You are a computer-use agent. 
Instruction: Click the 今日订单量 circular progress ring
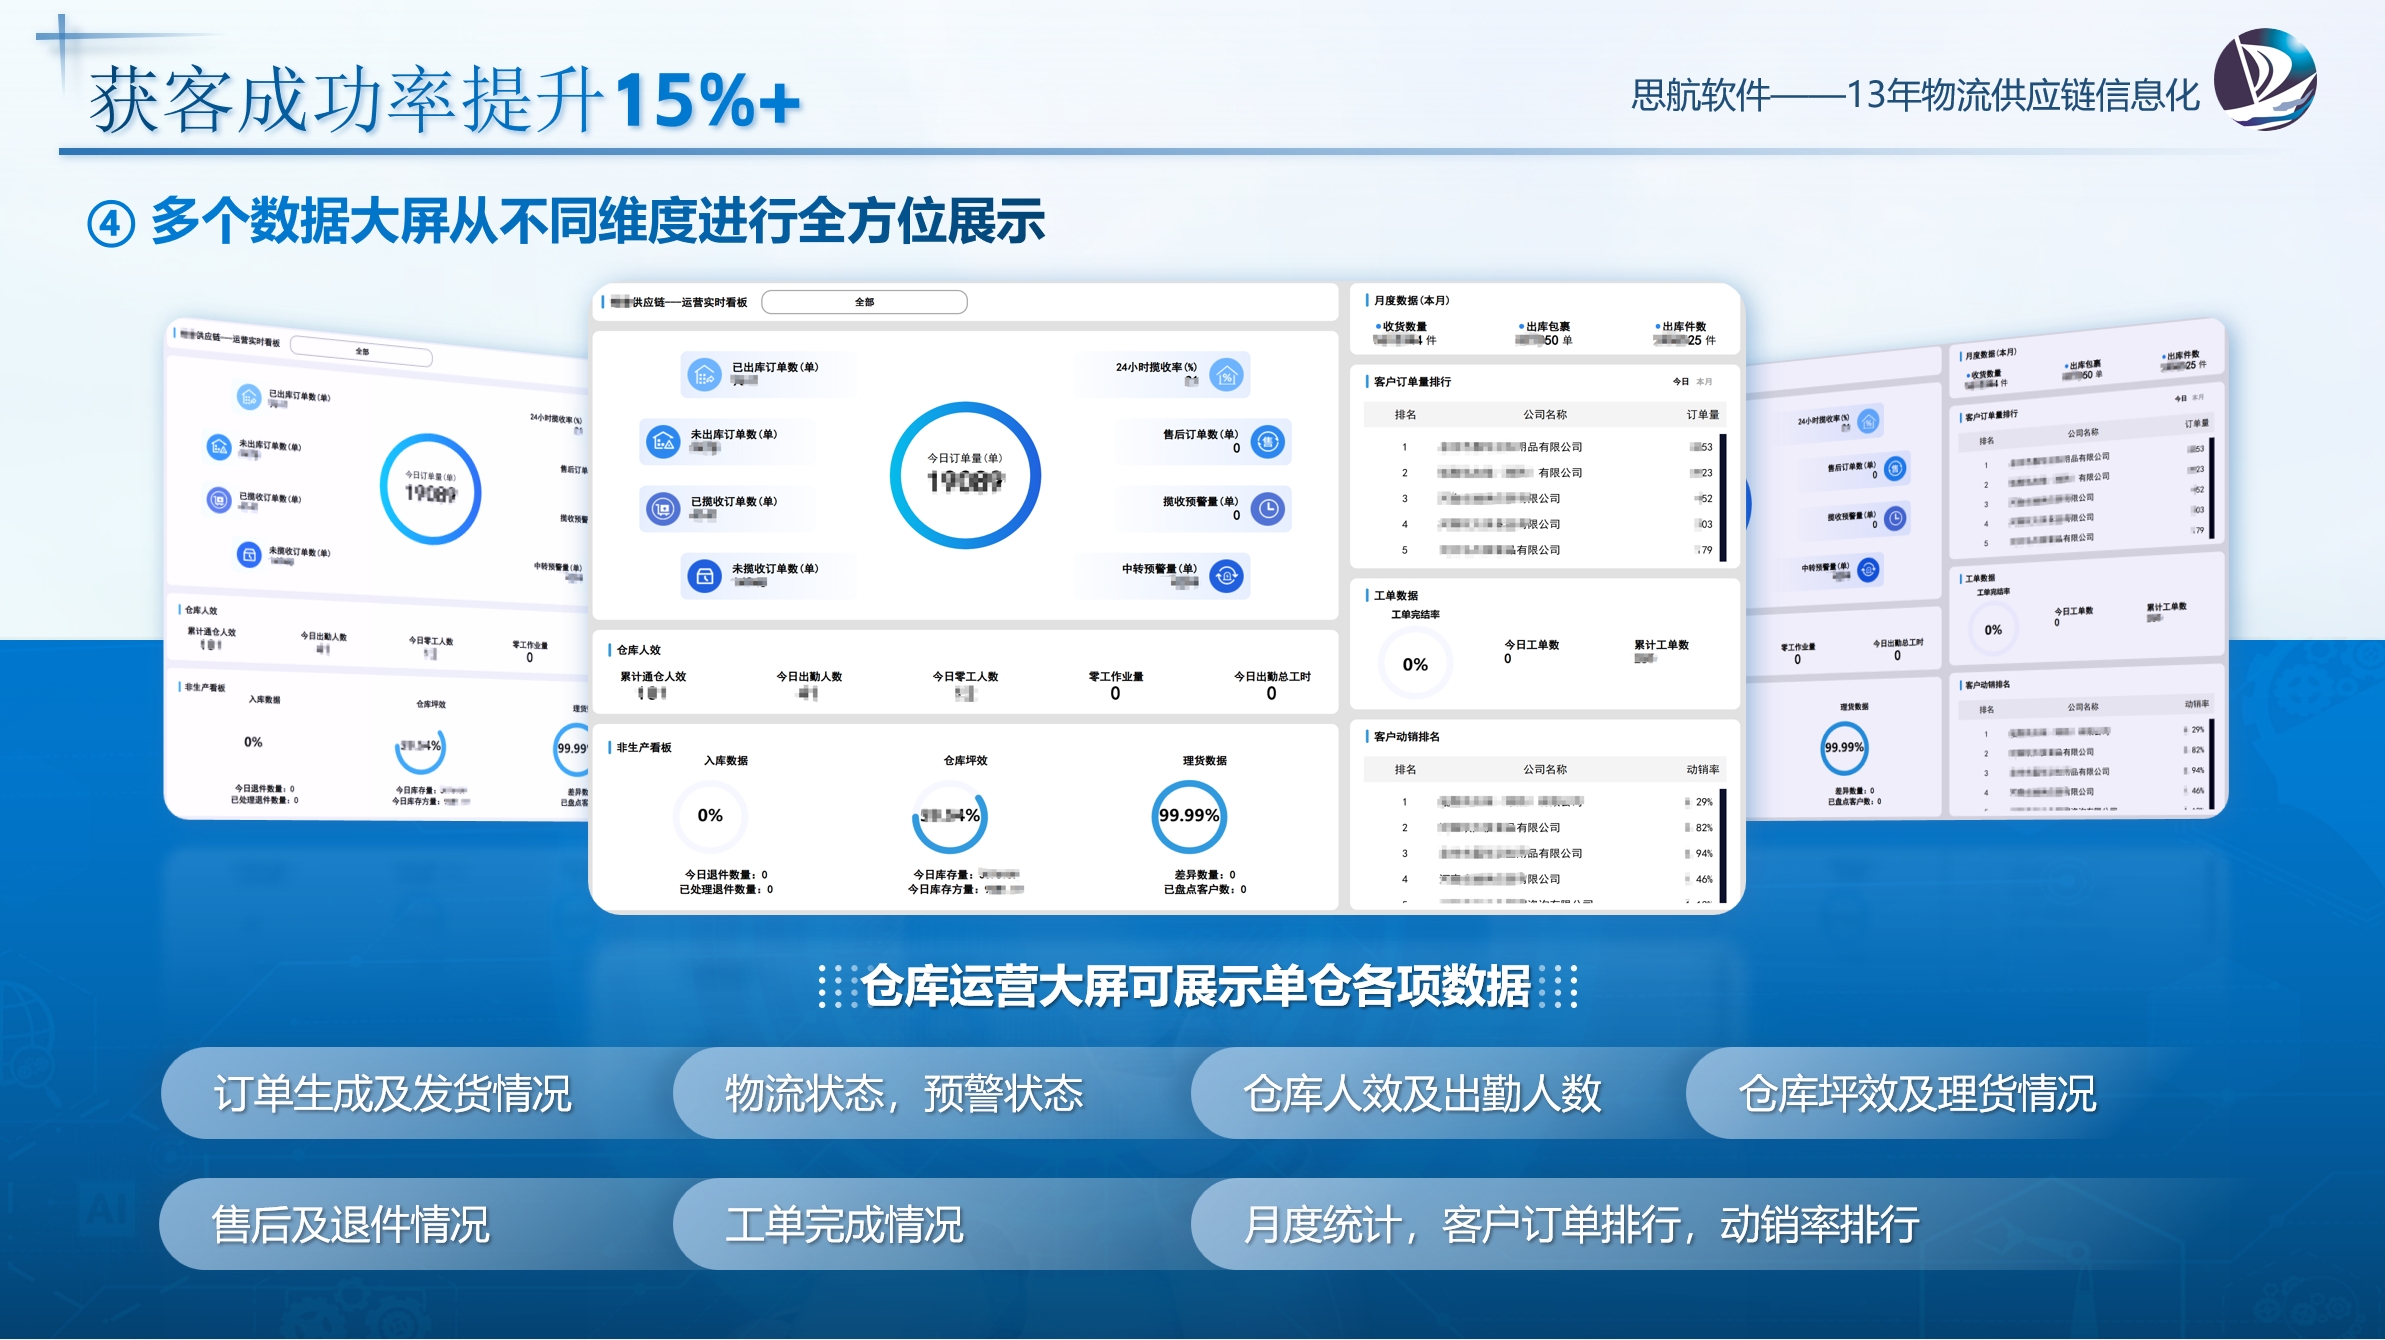pyautogui.click(x=965, y=475)
